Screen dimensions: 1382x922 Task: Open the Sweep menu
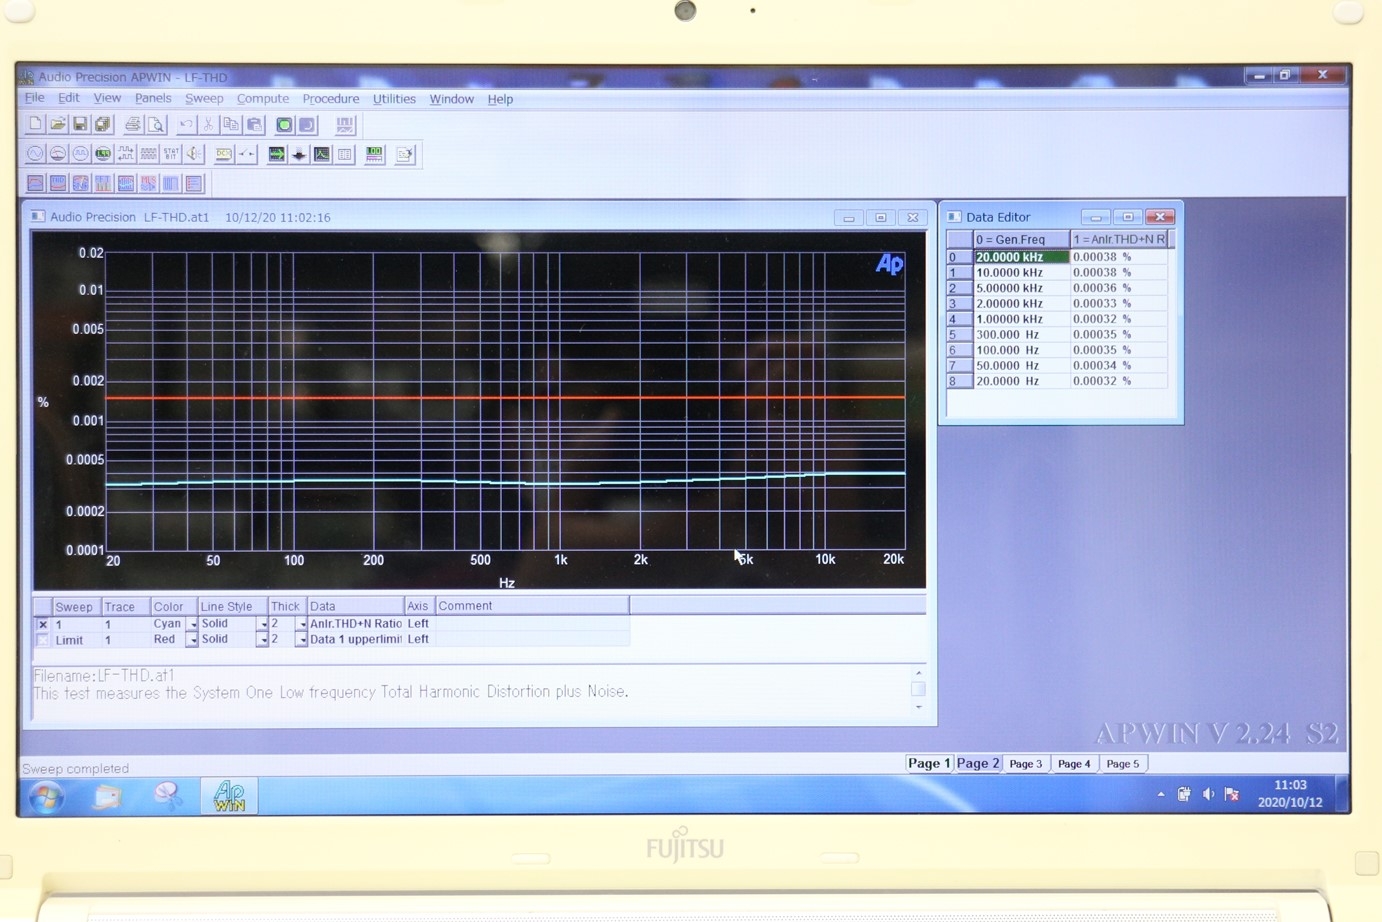pos(204,98)
